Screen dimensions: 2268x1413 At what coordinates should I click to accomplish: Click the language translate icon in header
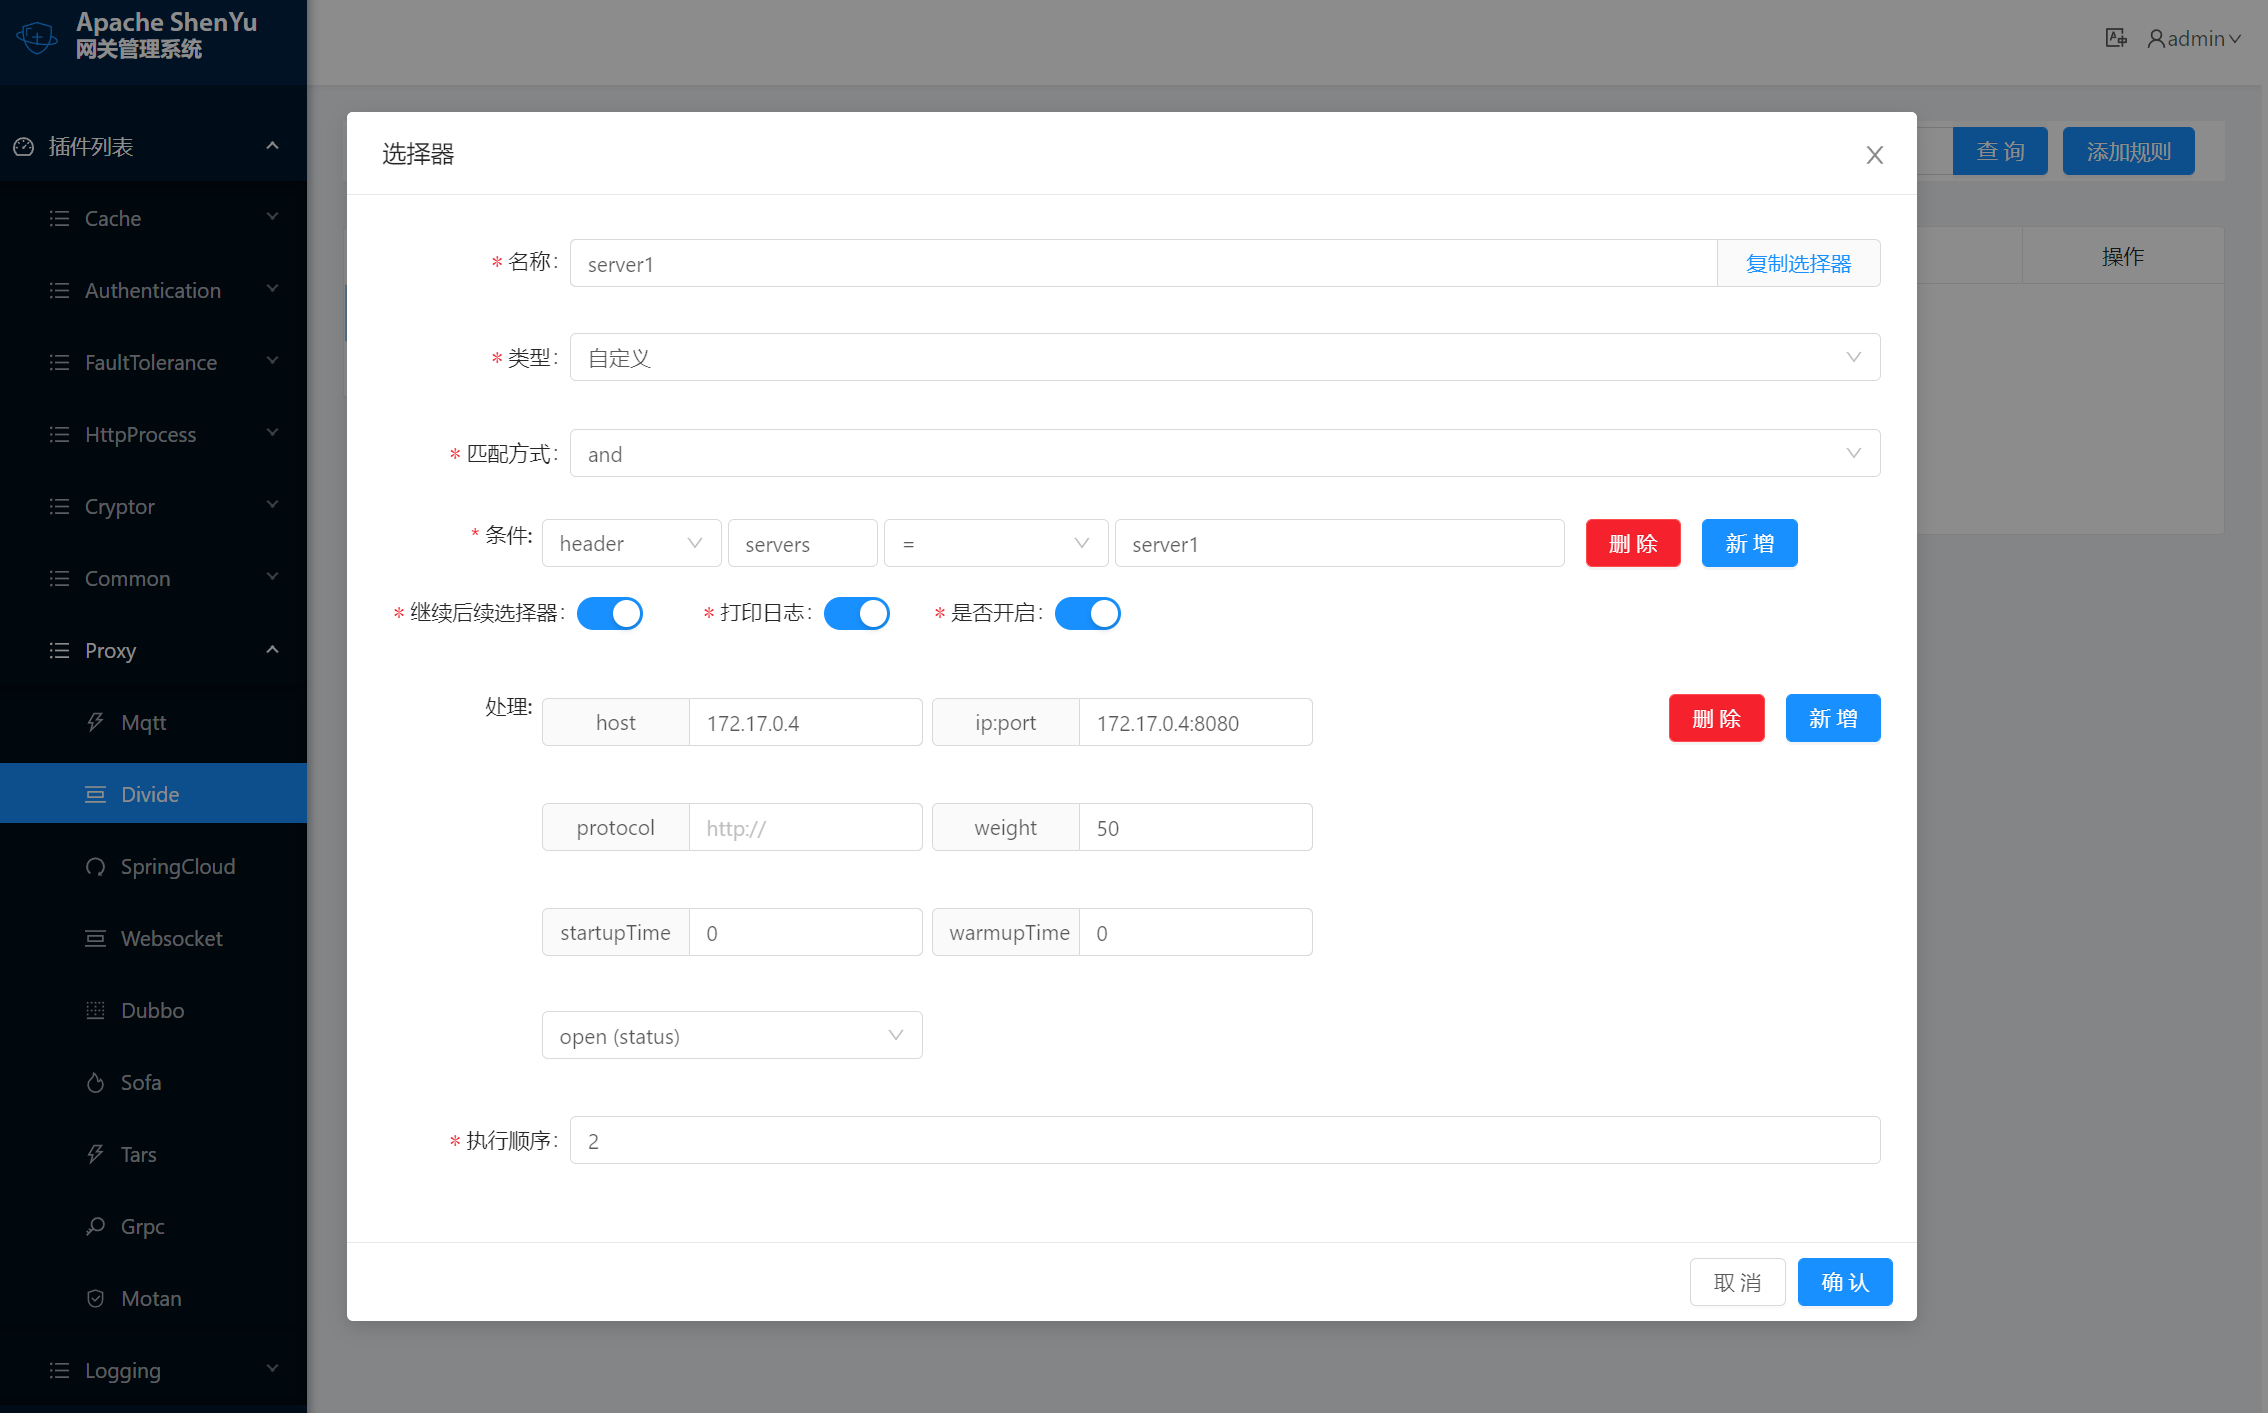click(2115, 38)
